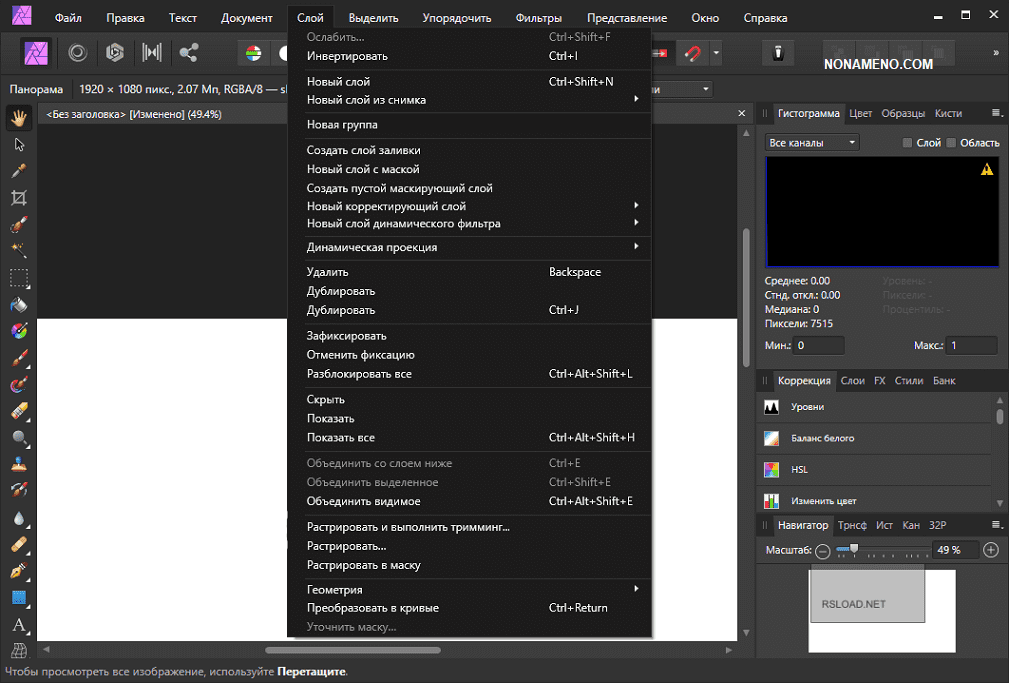The height and width of the screenshot is (683, 1009).
Task: Click the yellow histogram warning icon
Action: click(987, 170)
